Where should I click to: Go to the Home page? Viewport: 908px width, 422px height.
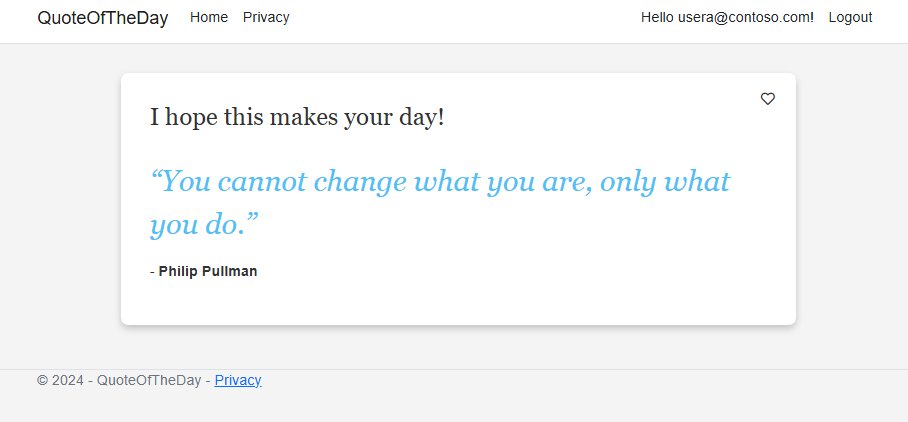[x=209, y=17]
